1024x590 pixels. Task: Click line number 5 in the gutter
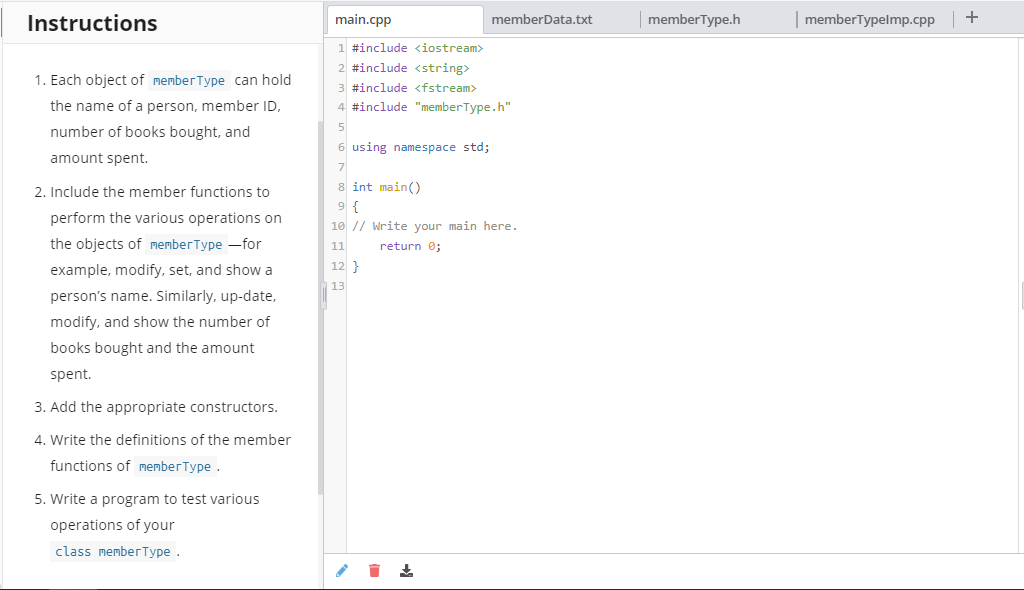341,127
